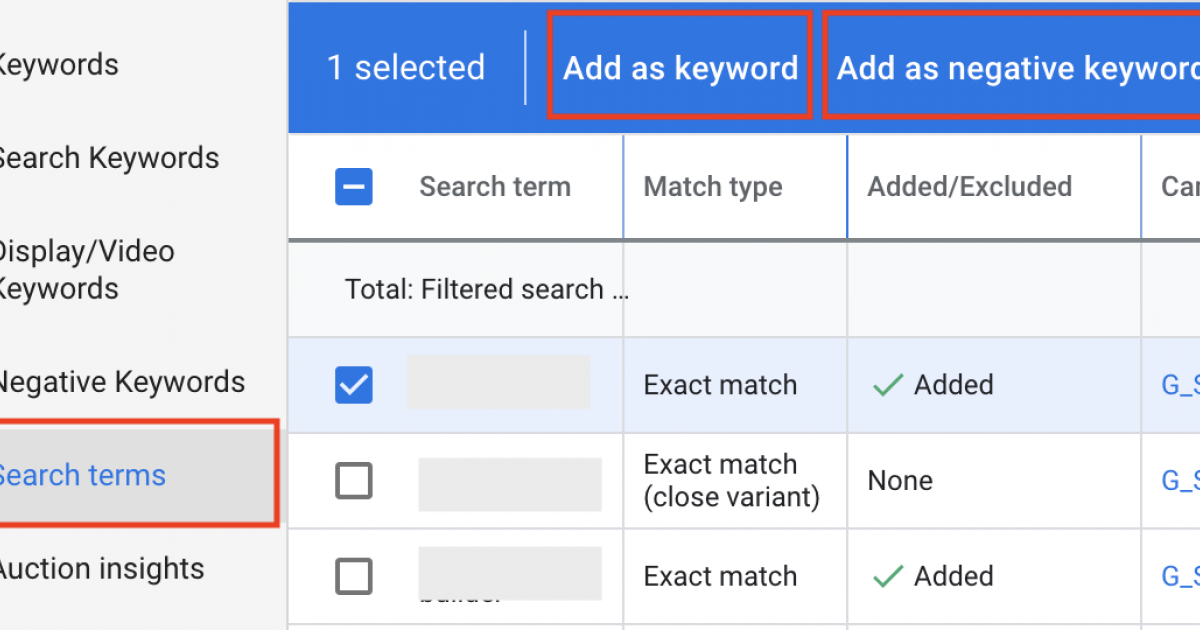Click the green Added checkmark in the bottom row
Screen dimensions: 1200x630
(x=887, y=577)
